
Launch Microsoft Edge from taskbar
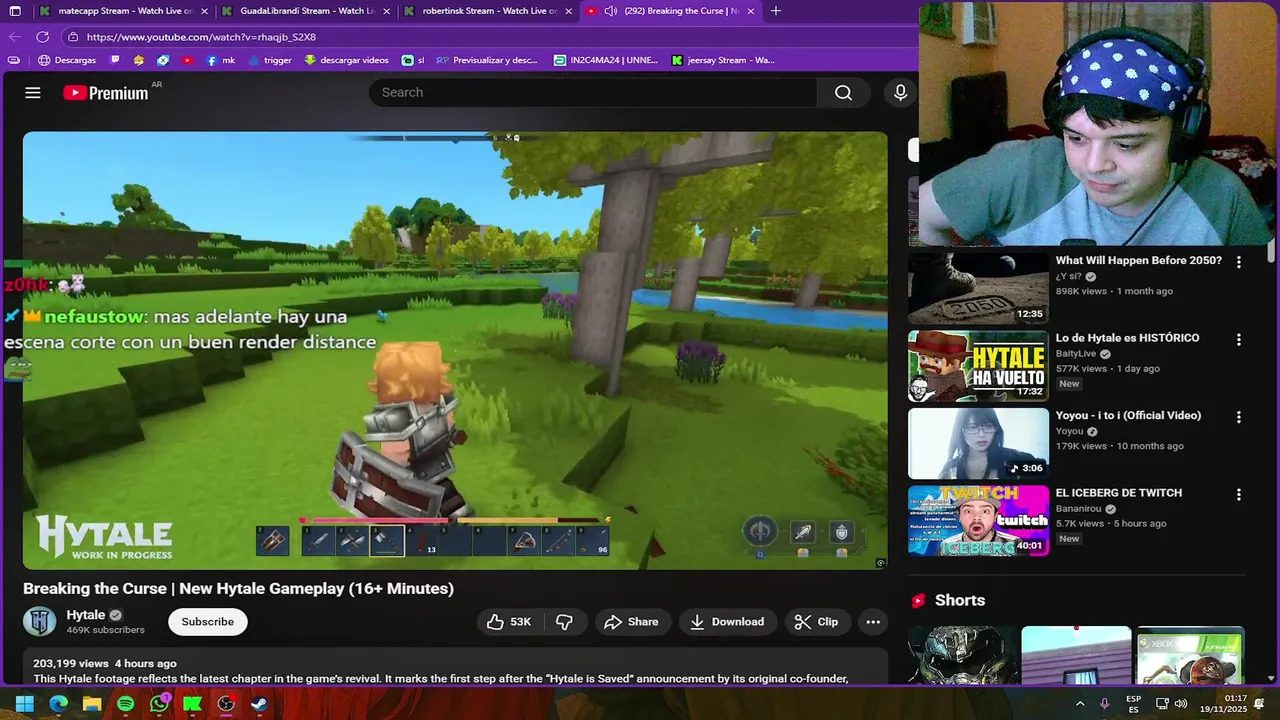tap(58, 704)
